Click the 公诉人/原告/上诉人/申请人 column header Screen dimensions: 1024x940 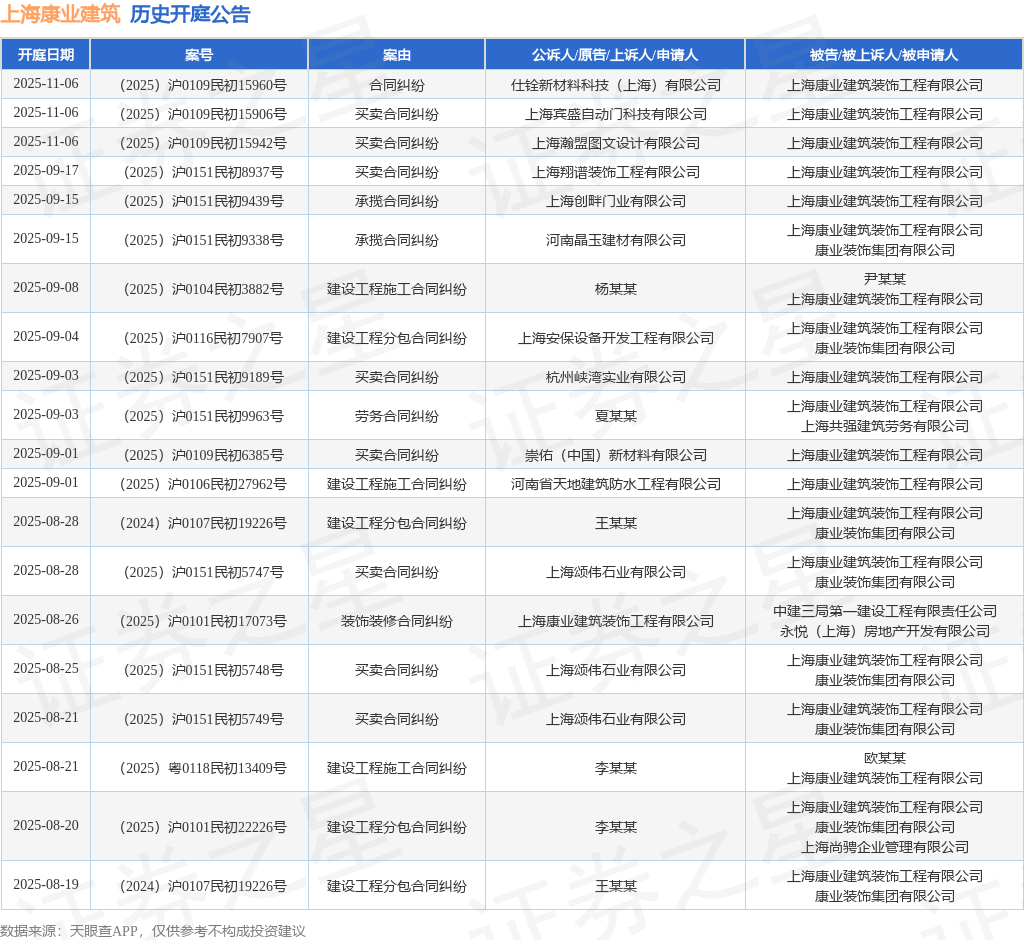point(615,55)
